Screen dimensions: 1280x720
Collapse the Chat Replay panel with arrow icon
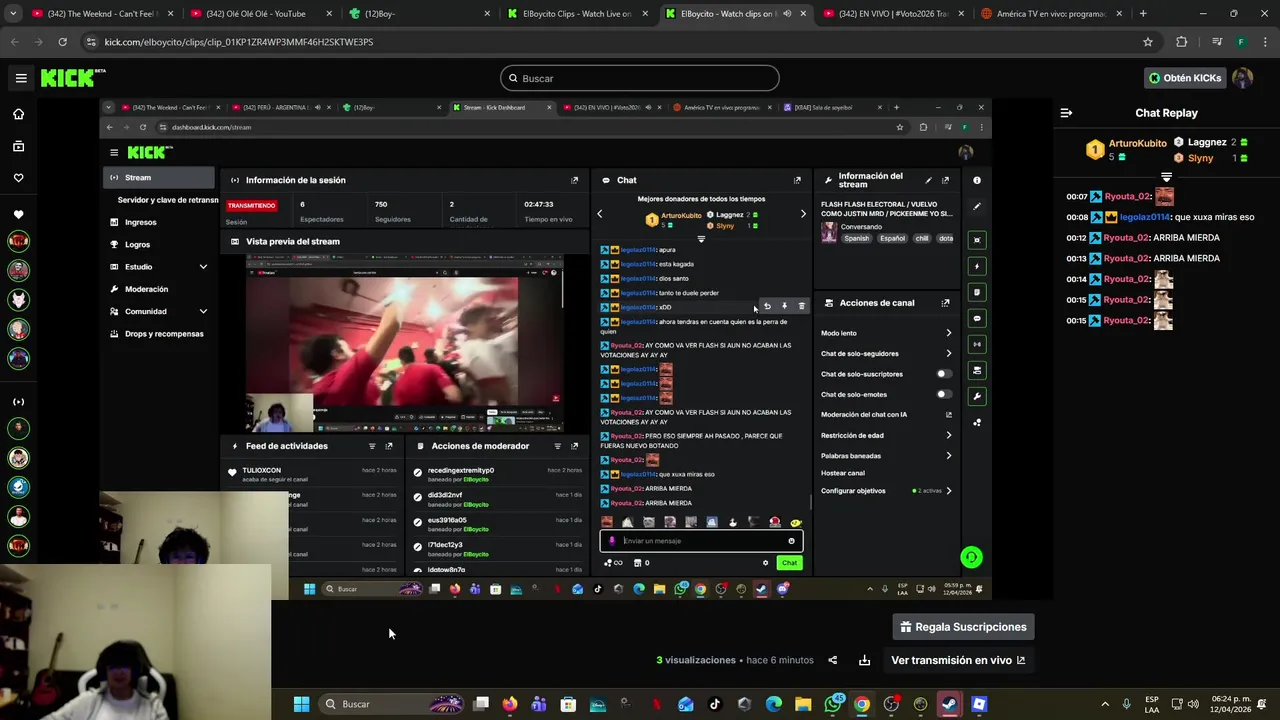(1066, 113)
